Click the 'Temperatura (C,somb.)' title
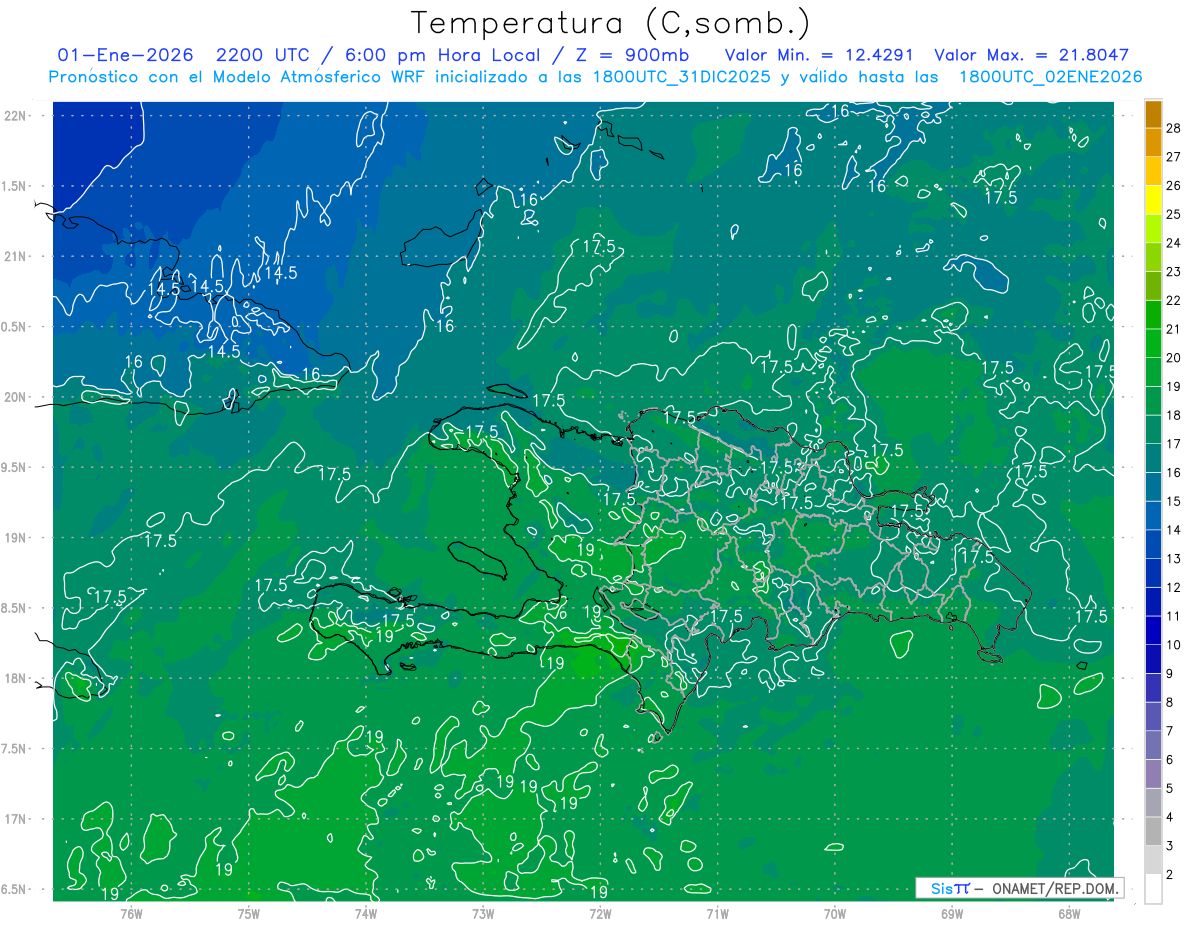The height and width of the screenshot is (927, 1200). (611, 24)
